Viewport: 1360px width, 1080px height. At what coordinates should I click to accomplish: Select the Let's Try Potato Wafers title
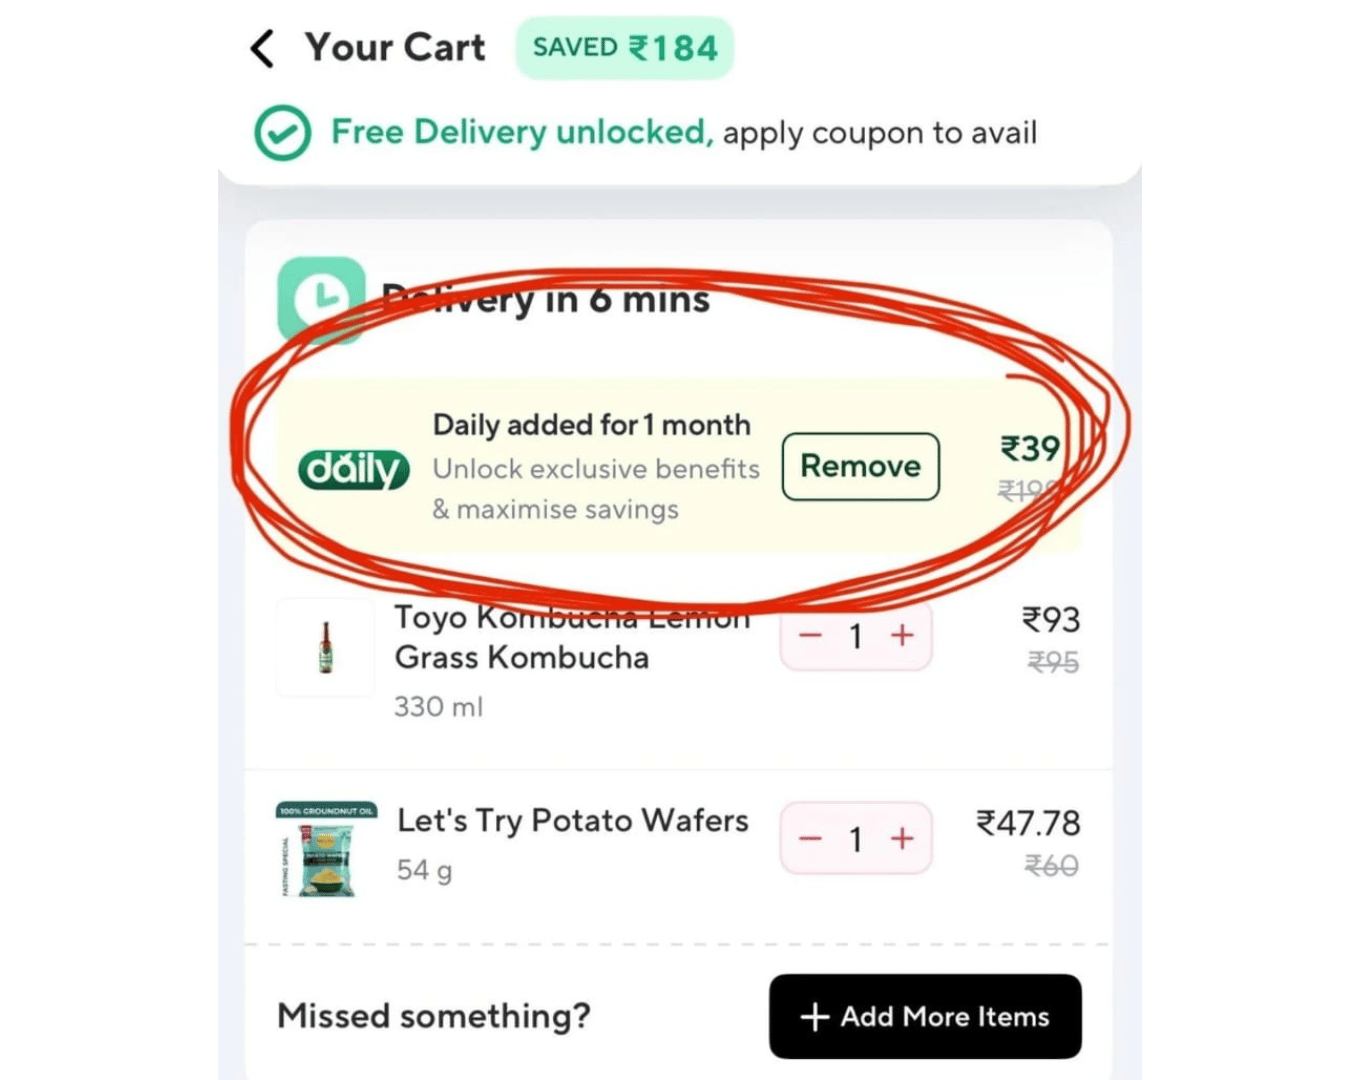[572, 820]
